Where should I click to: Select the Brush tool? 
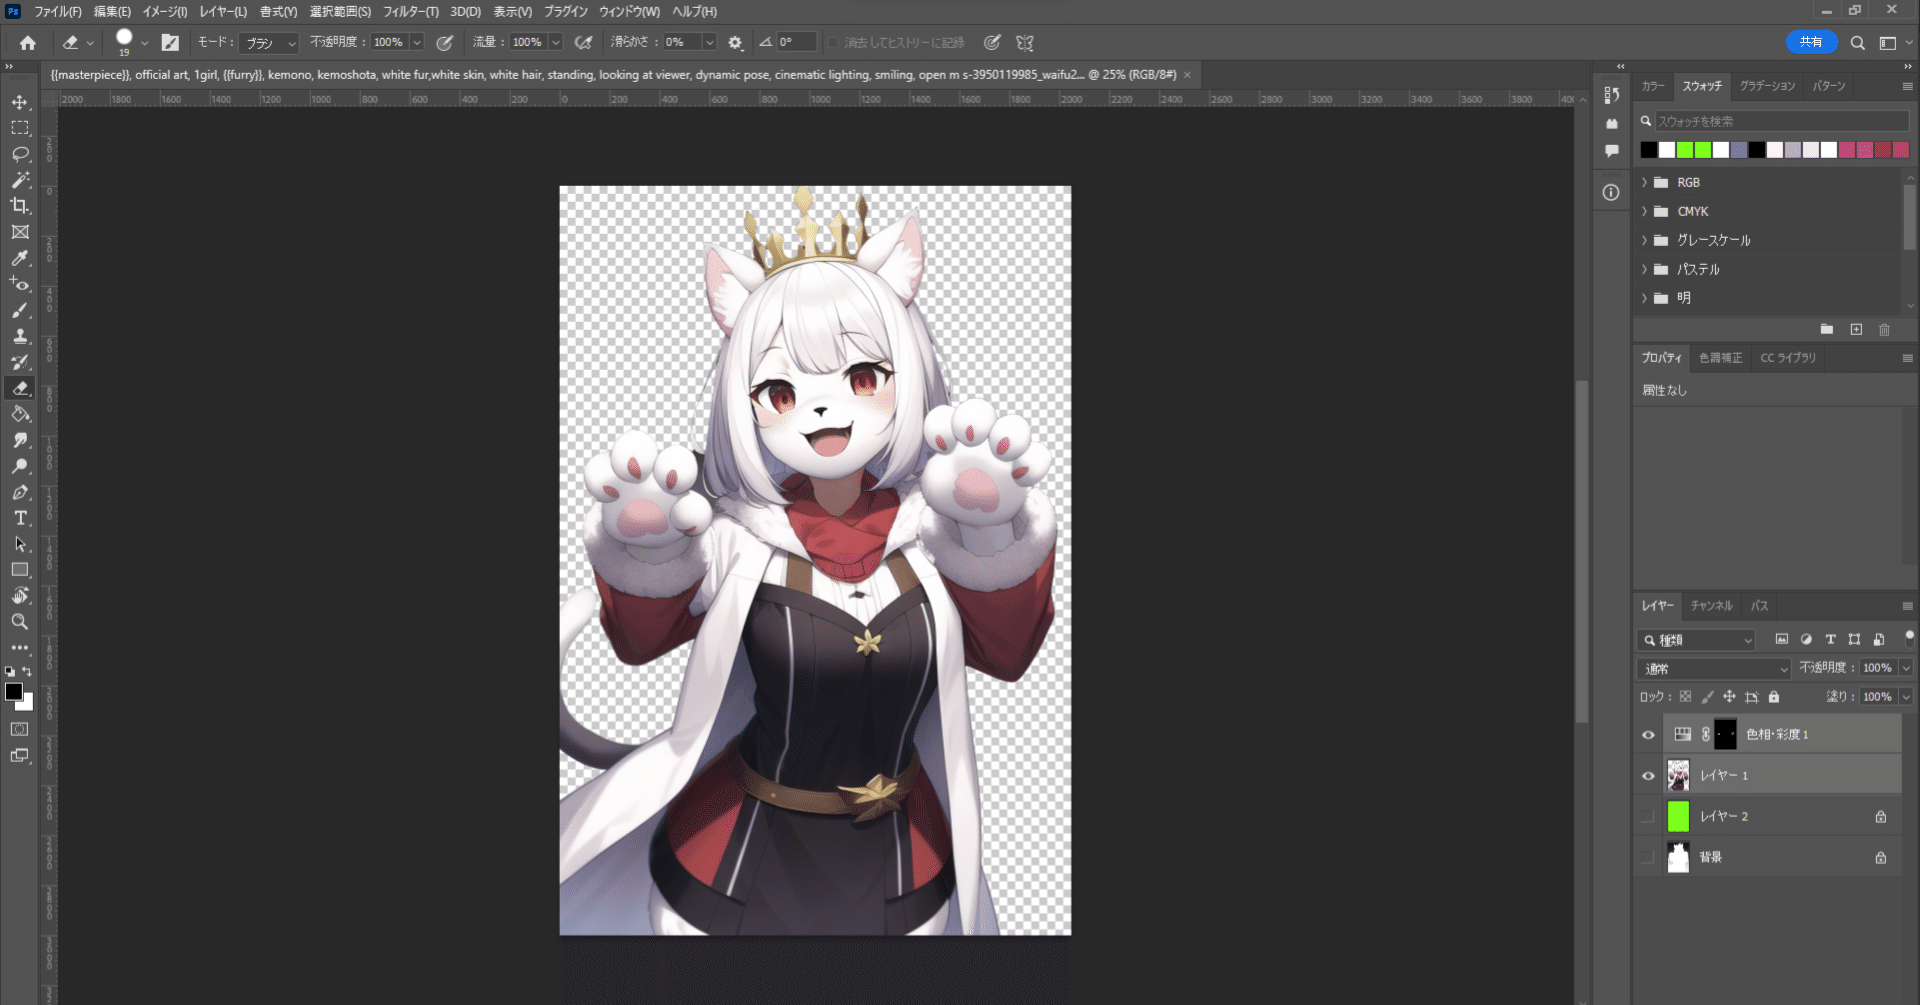20,310
